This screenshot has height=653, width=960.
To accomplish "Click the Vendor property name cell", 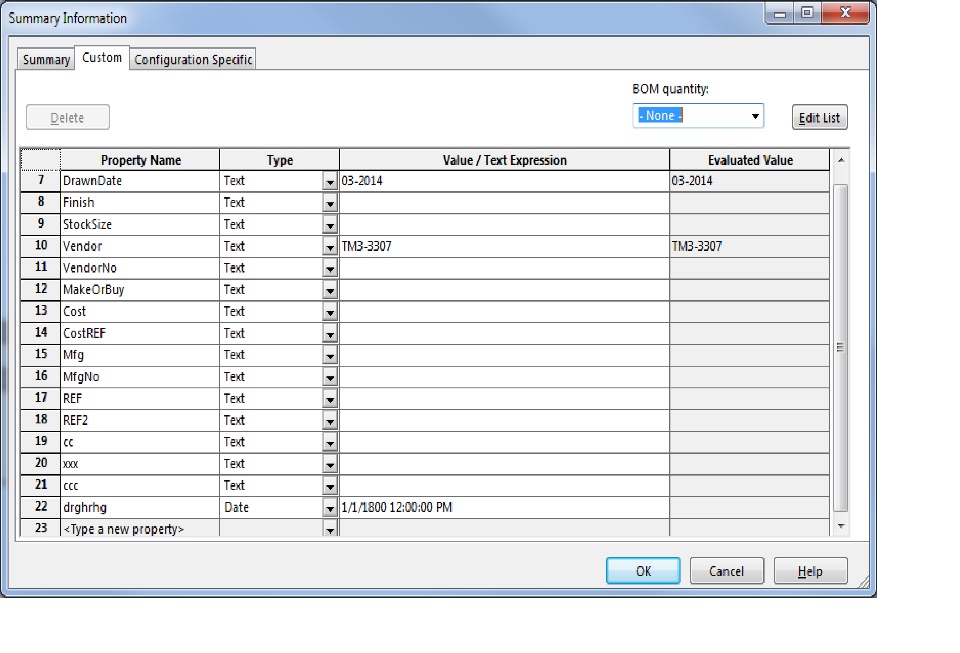I will (x=140, y=246).
